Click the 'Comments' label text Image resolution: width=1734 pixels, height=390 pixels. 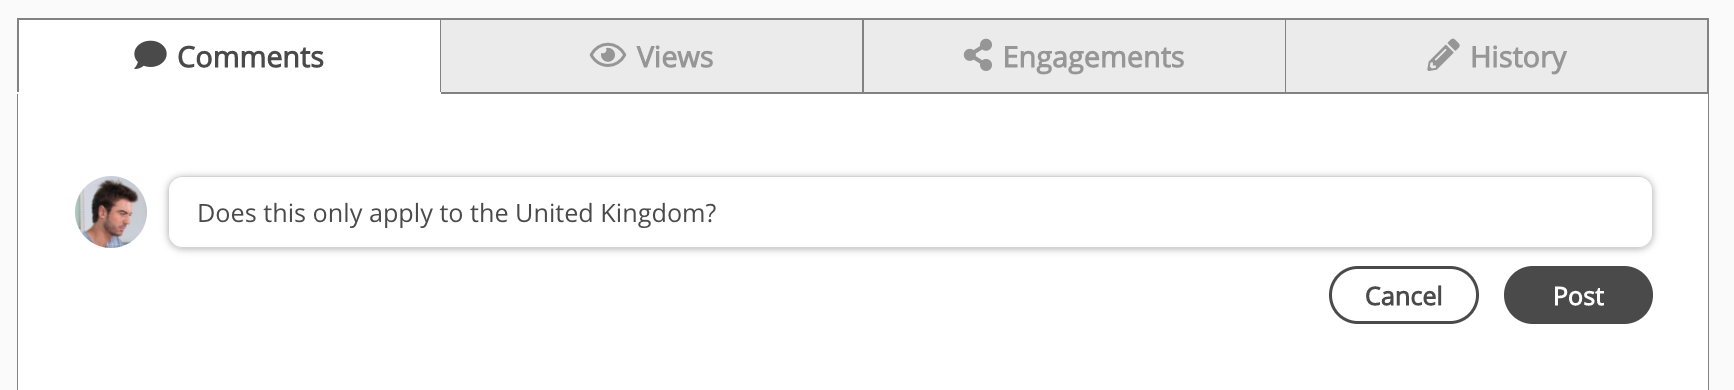pos(250,57)
